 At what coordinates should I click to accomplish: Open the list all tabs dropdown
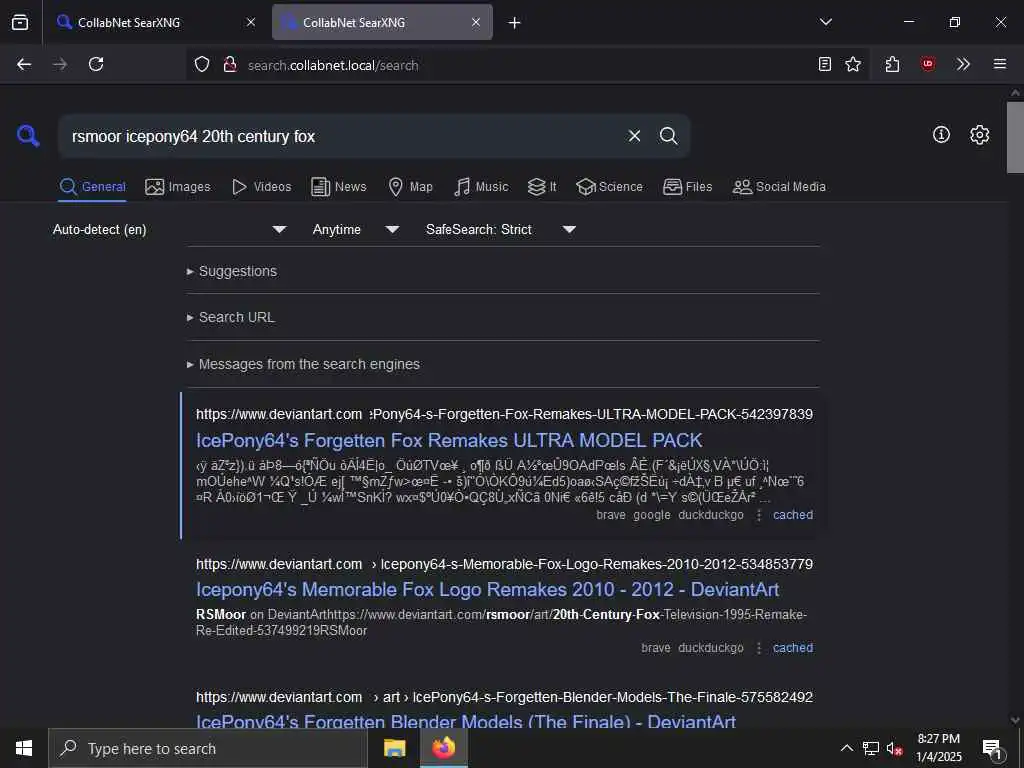tap(826, 22)
